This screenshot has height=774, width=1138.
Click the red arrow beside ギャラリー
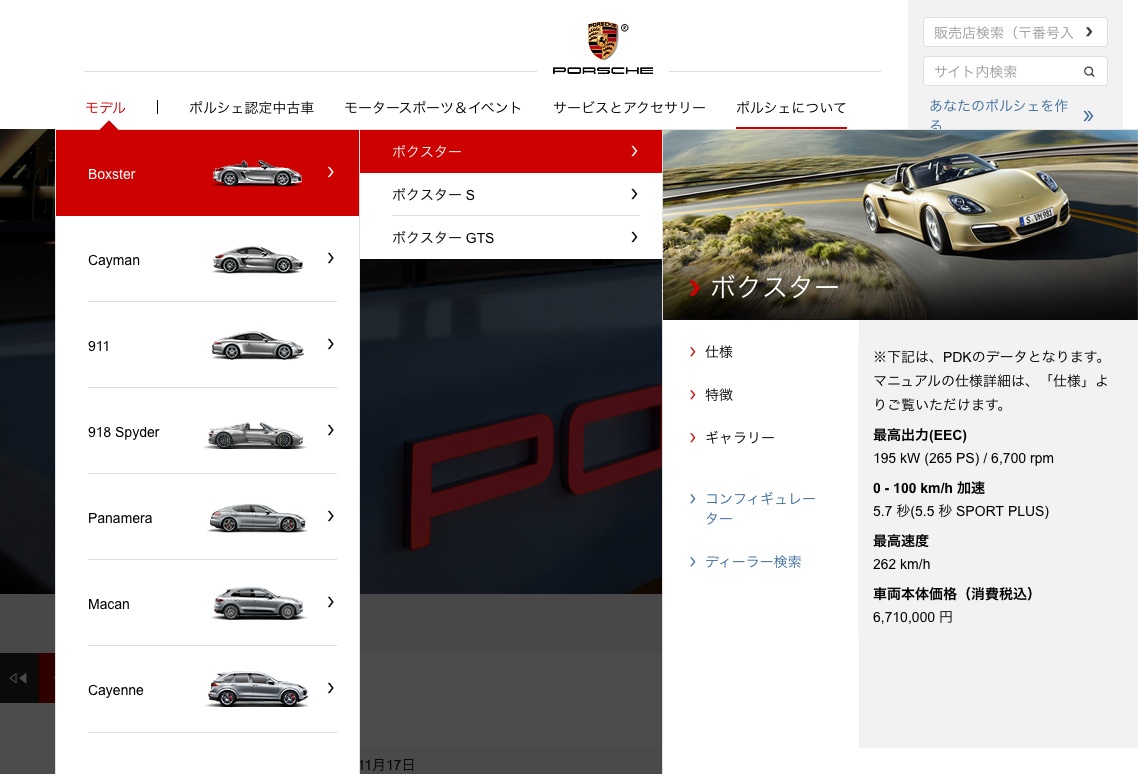pos(692,437)
